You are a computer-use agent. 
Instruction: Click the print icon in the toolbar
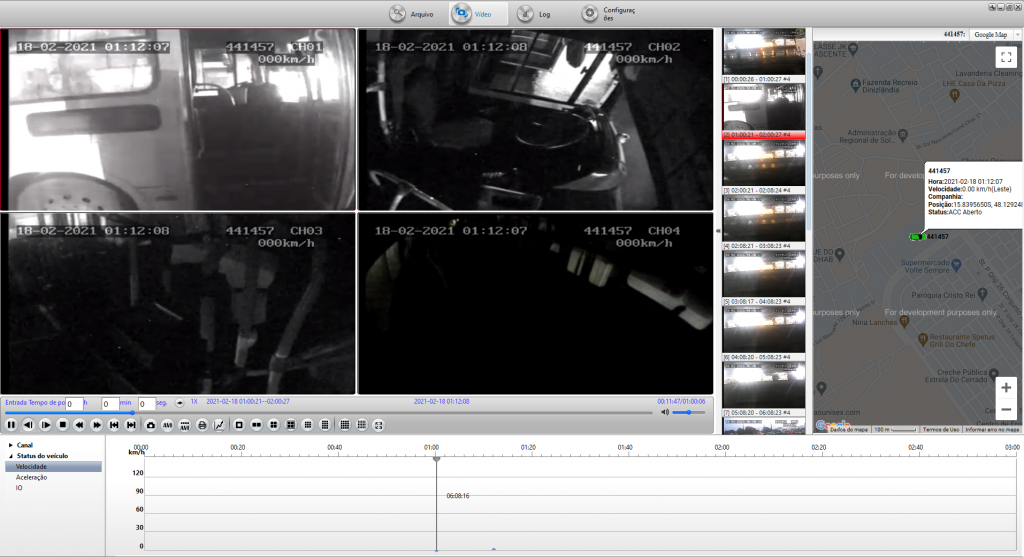(x=202, y=425)
